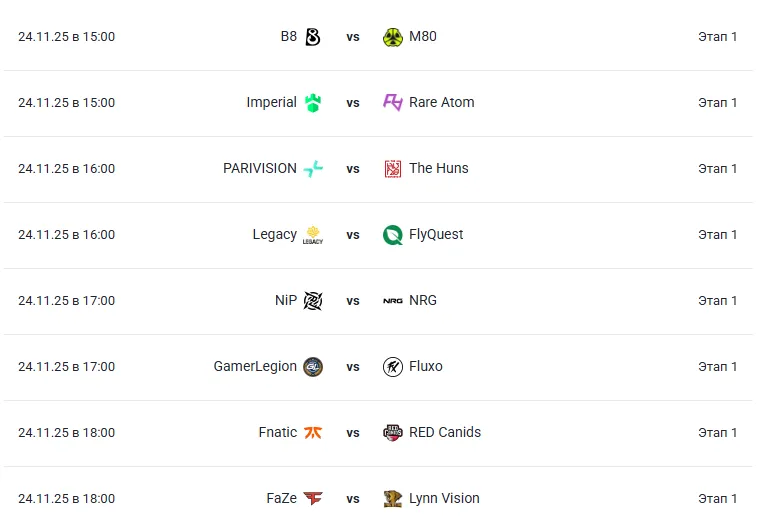Select the Imperial green paw logo

coord(313,103)
